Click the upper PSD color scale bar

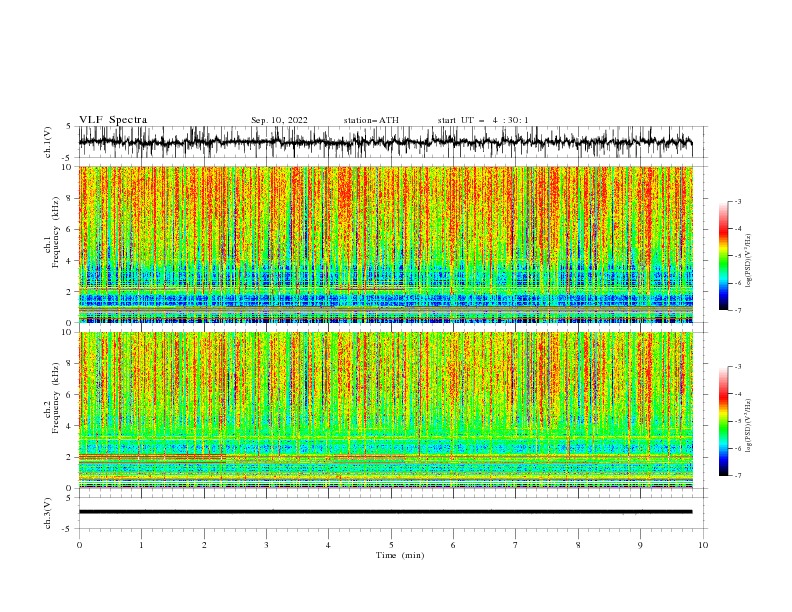[723, 256]
